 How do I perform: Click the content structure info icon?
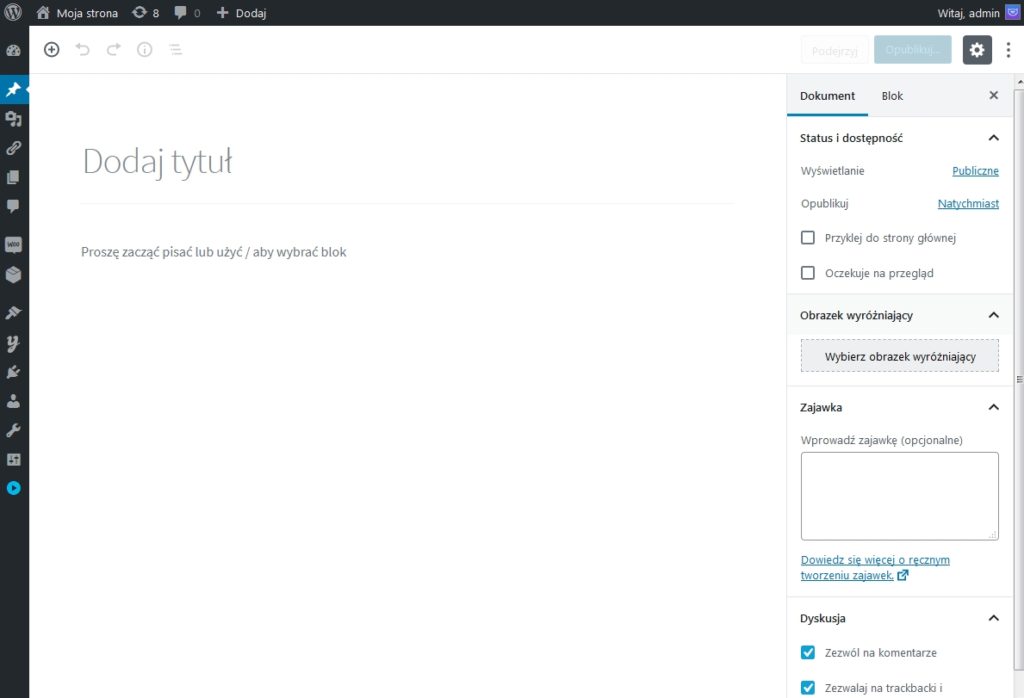(x=145, y=50)
